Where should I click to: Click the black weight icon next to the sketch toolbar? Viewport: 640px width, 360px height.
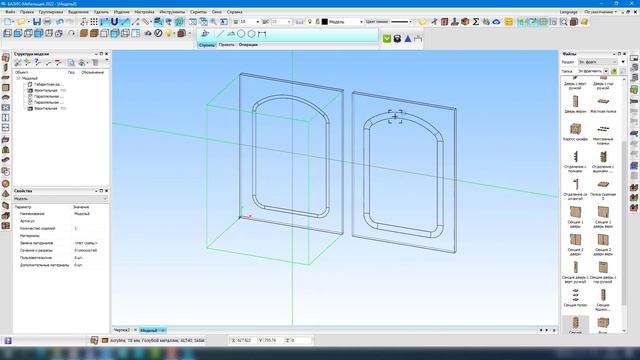click(x=397, y=39)
